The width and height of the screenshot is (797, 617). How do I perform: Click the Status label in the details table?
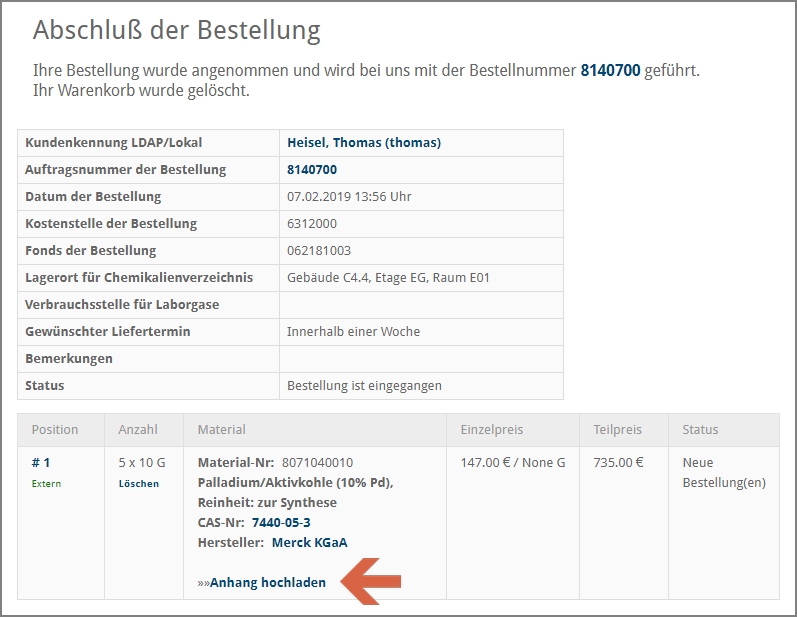point(45,386)
